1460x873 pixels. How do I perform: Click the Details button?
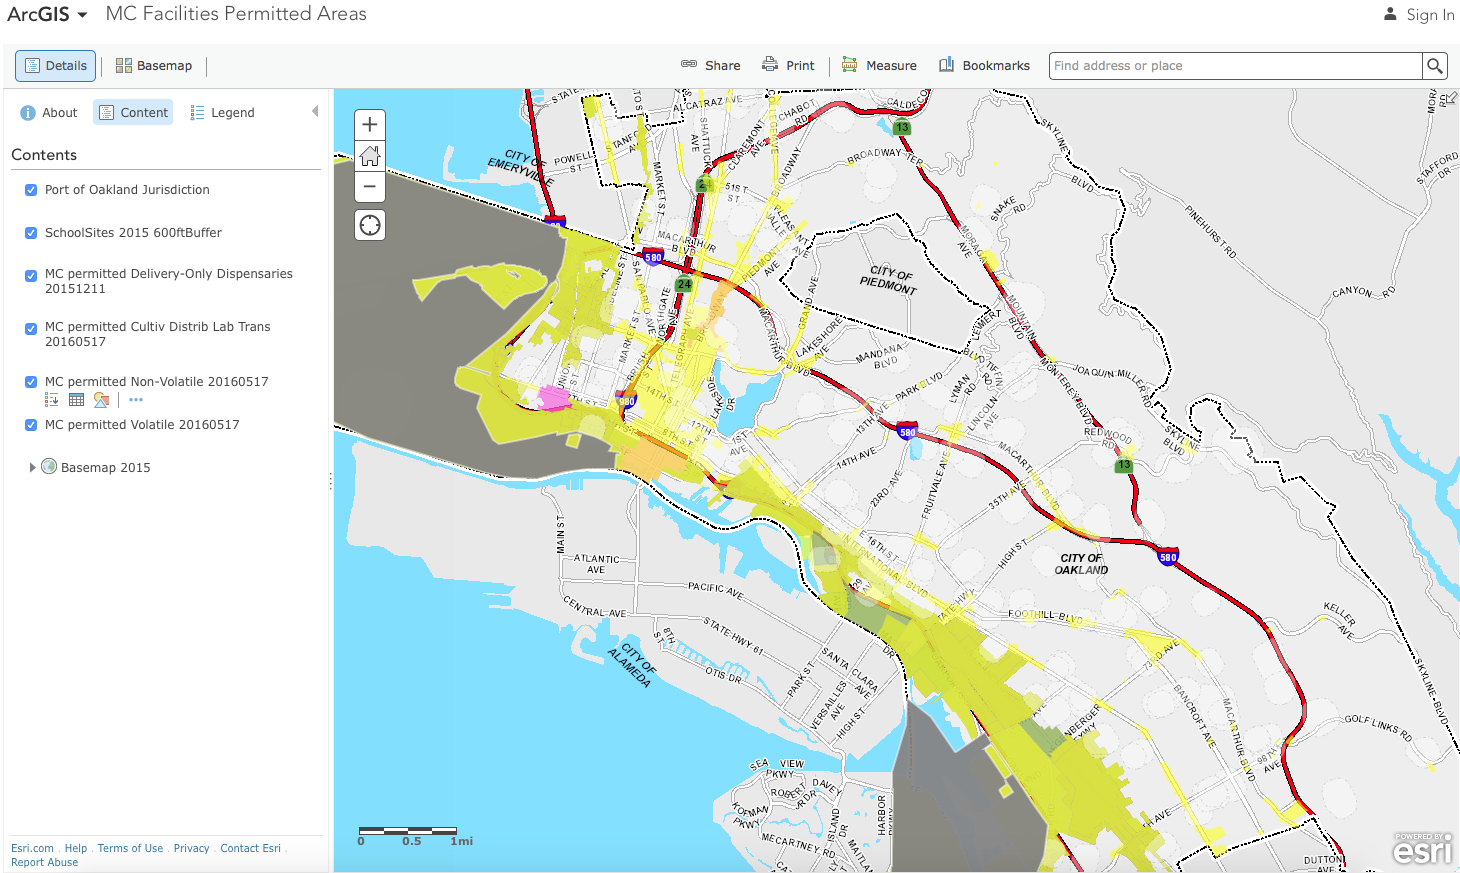[55, 65]
